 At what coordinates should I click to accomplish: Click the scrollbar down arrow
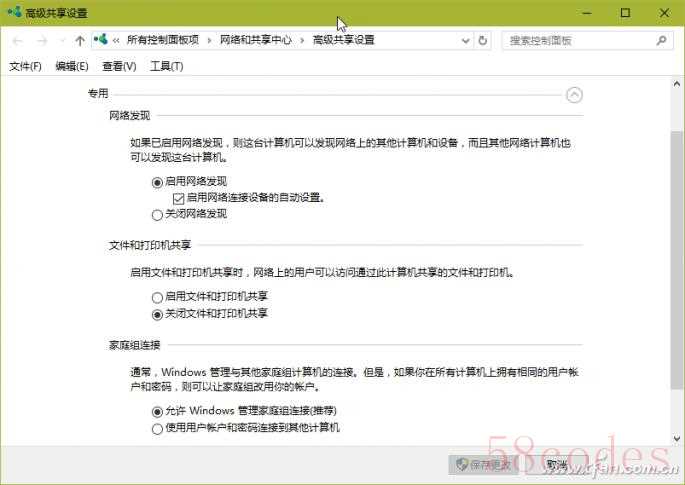point(677,438)
